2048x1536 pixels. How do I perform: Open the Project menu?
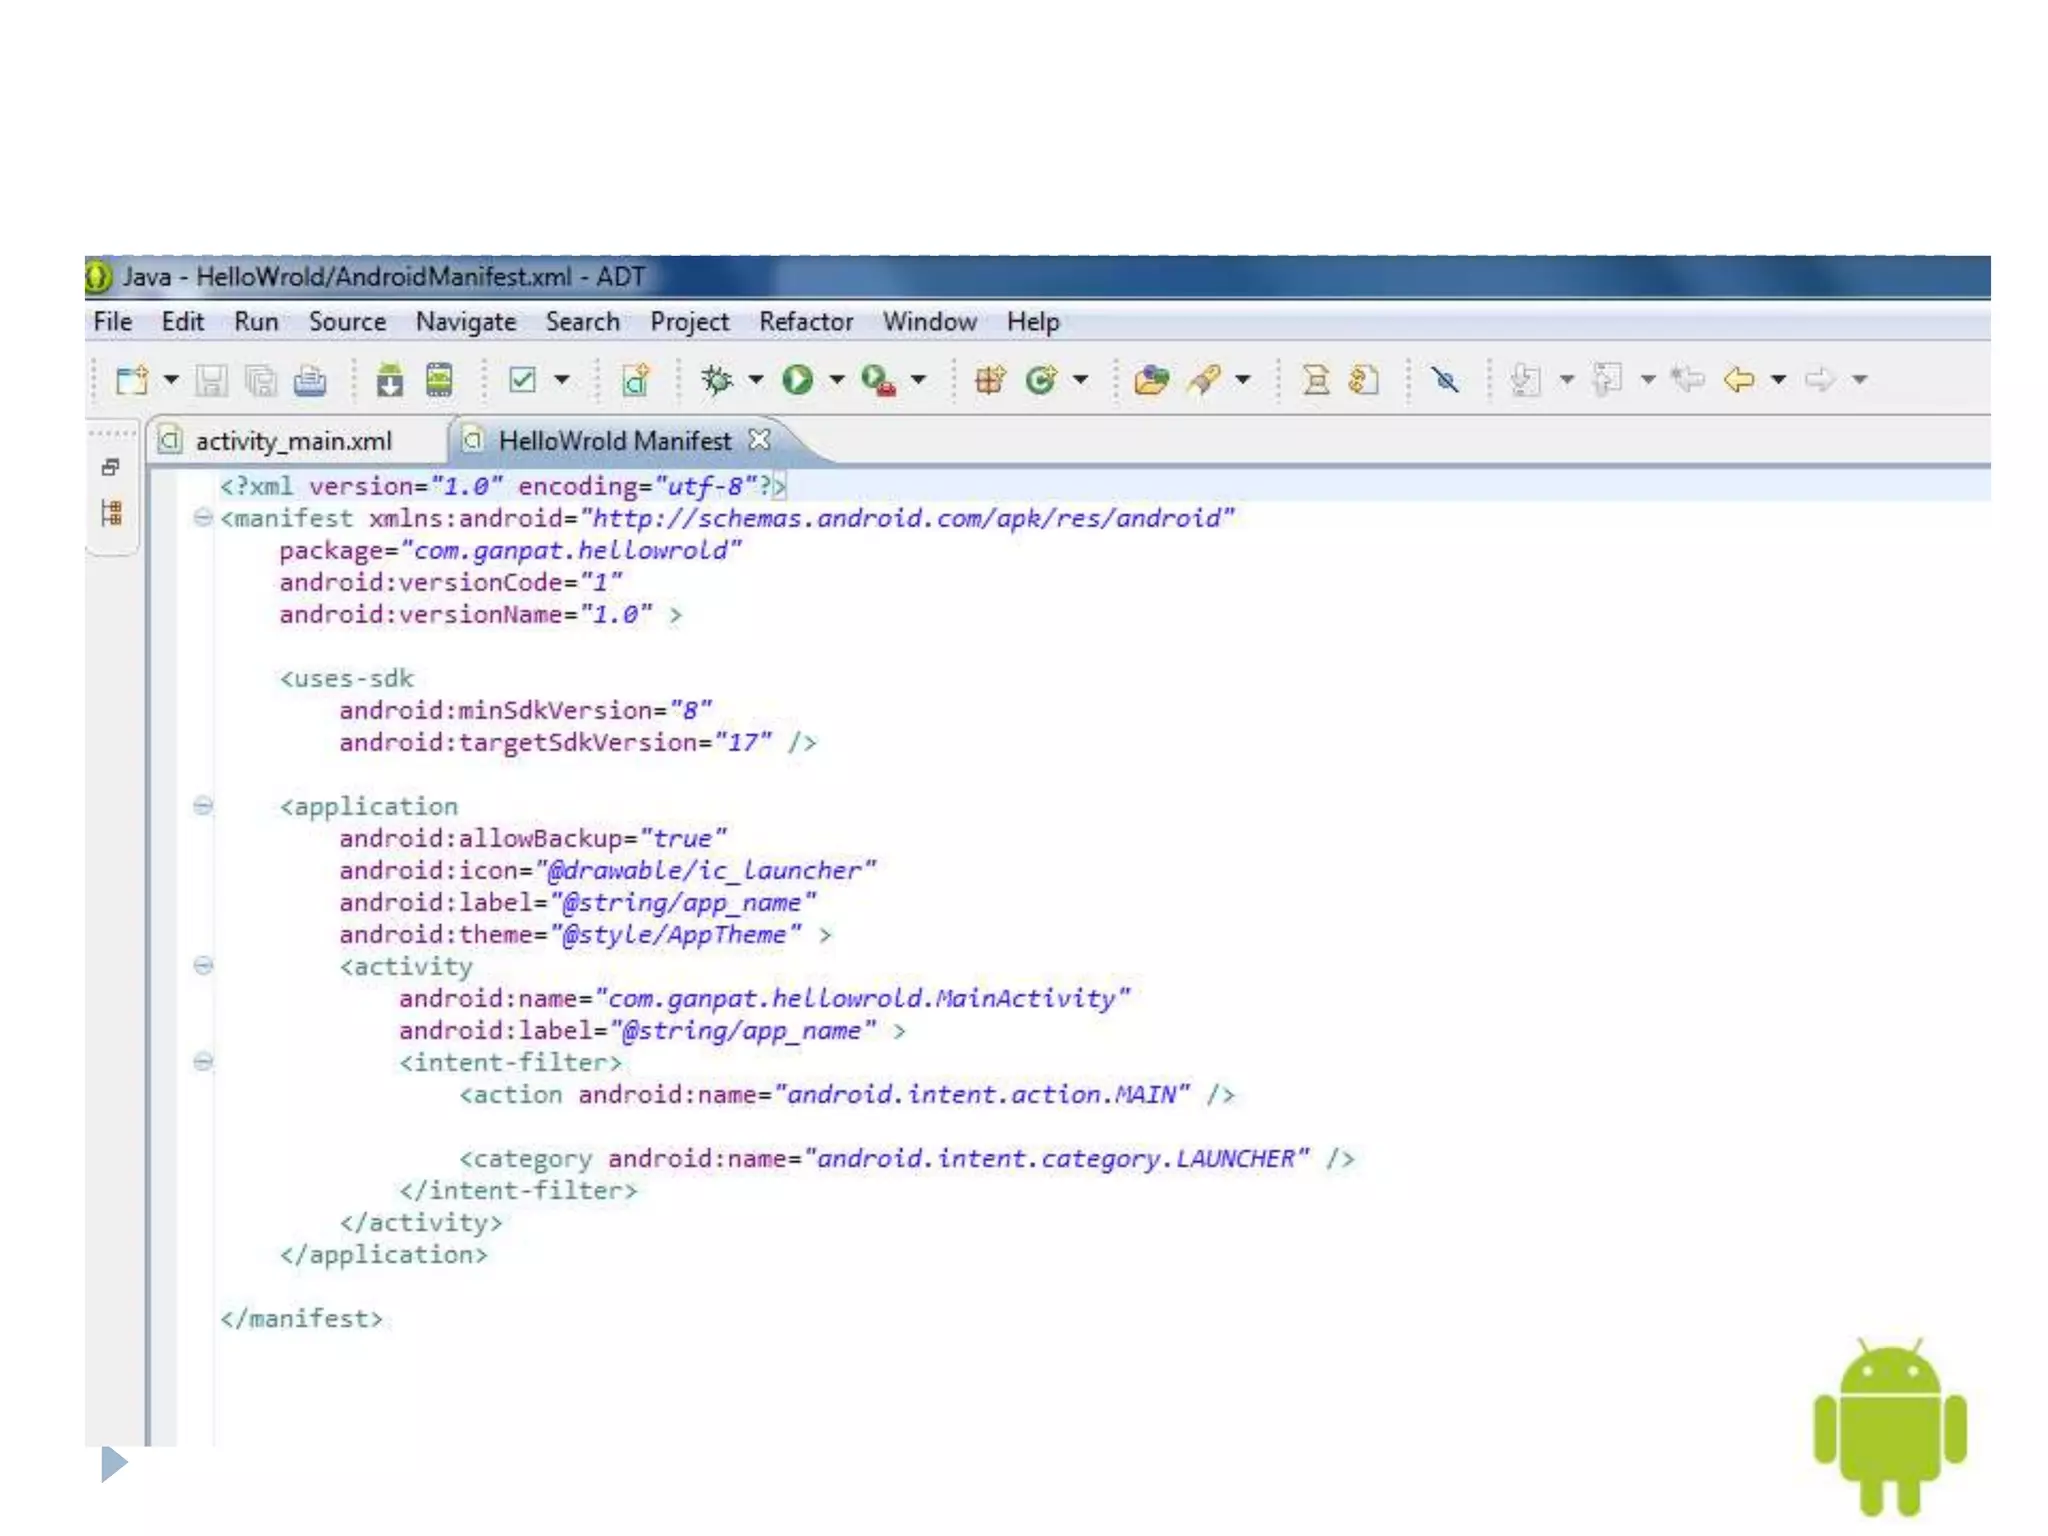689,322
